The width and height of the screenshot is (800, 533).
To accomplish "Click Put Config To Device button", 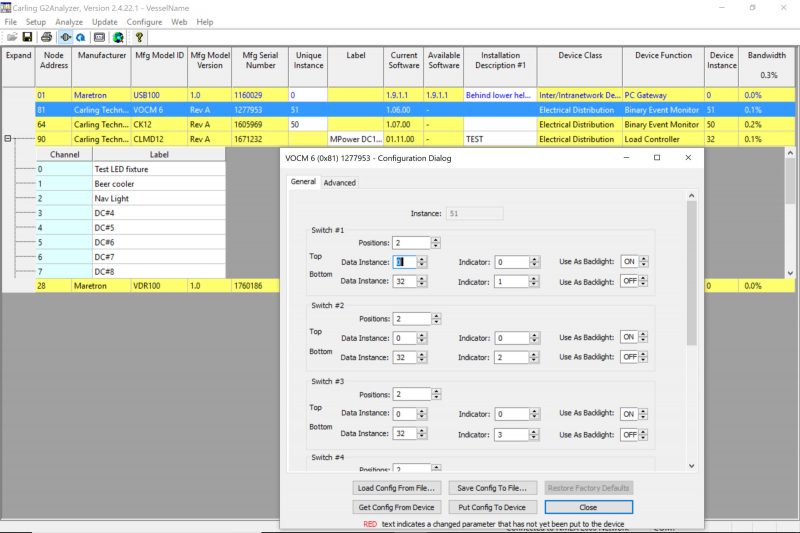I will [x=492, y=507].
